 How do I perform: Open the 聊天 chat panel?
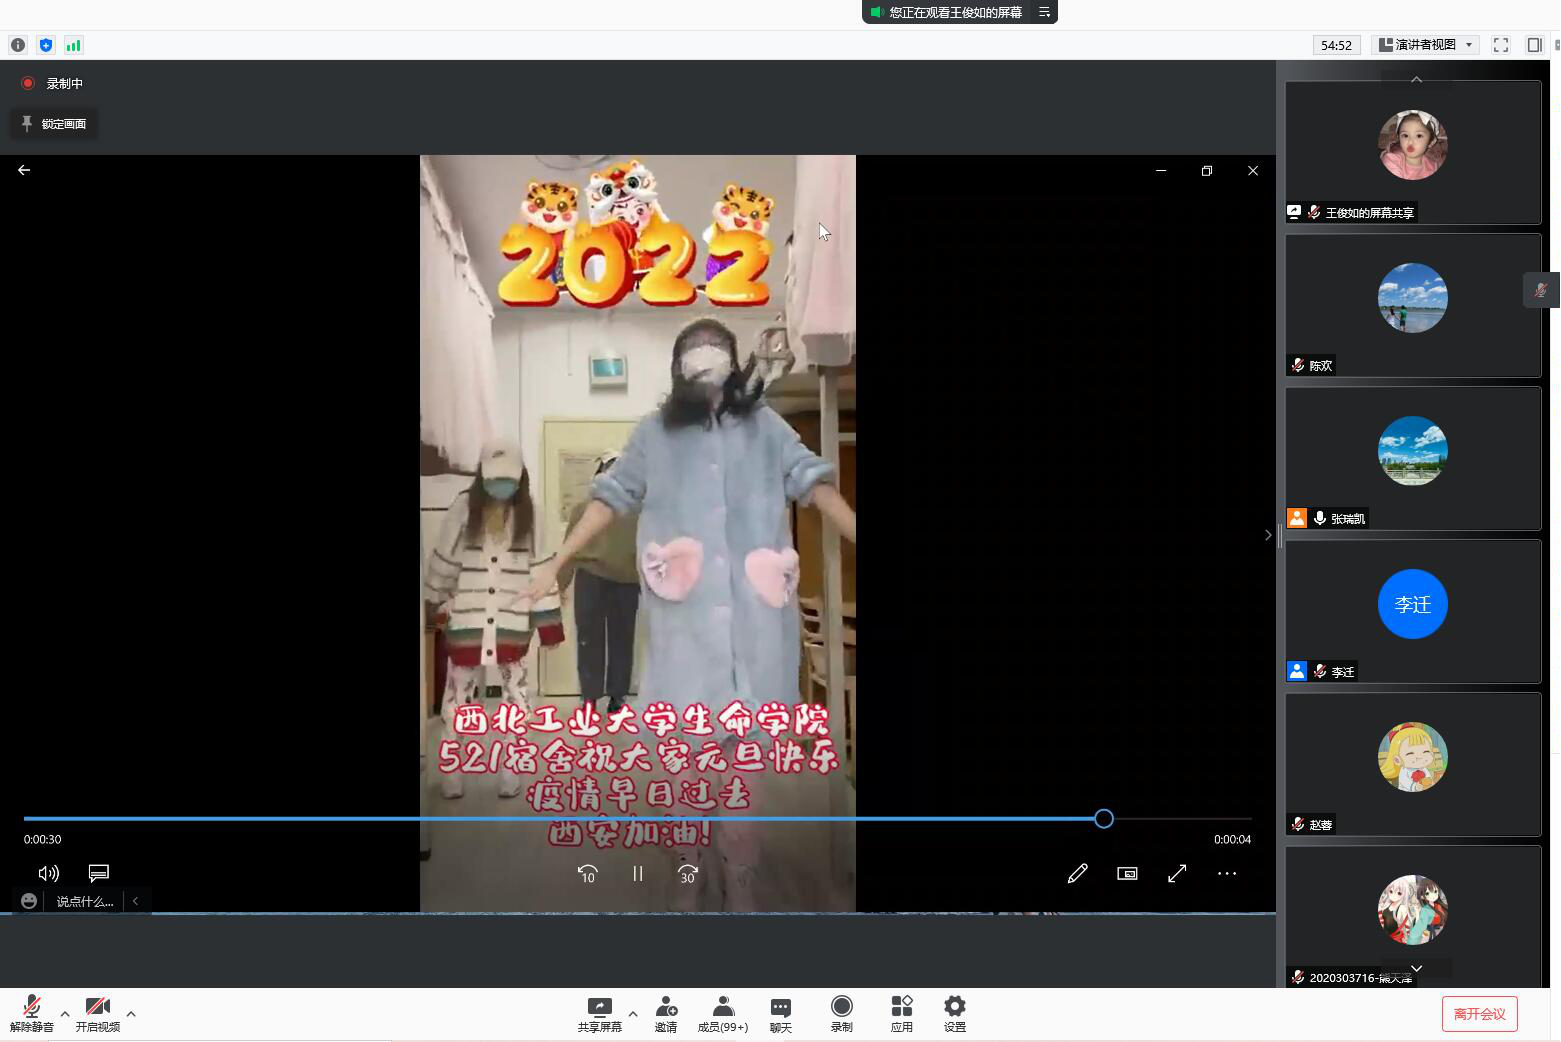[780, 1013]
